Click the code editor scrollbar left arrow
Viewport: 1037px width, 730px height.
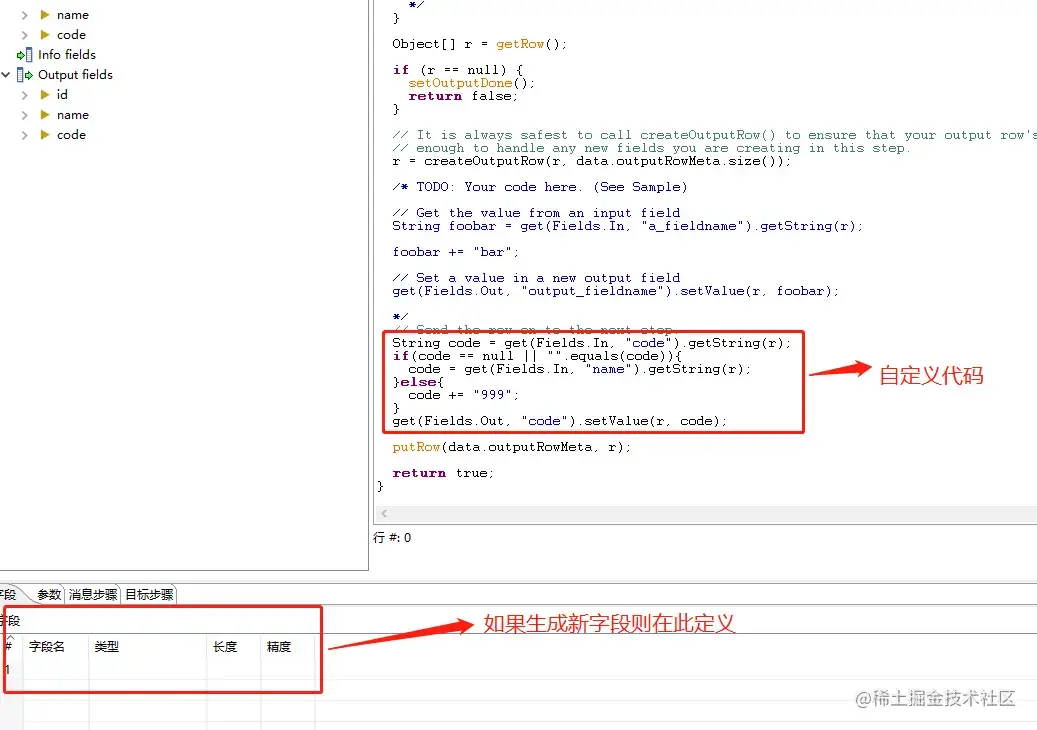(x=384, y=513)
